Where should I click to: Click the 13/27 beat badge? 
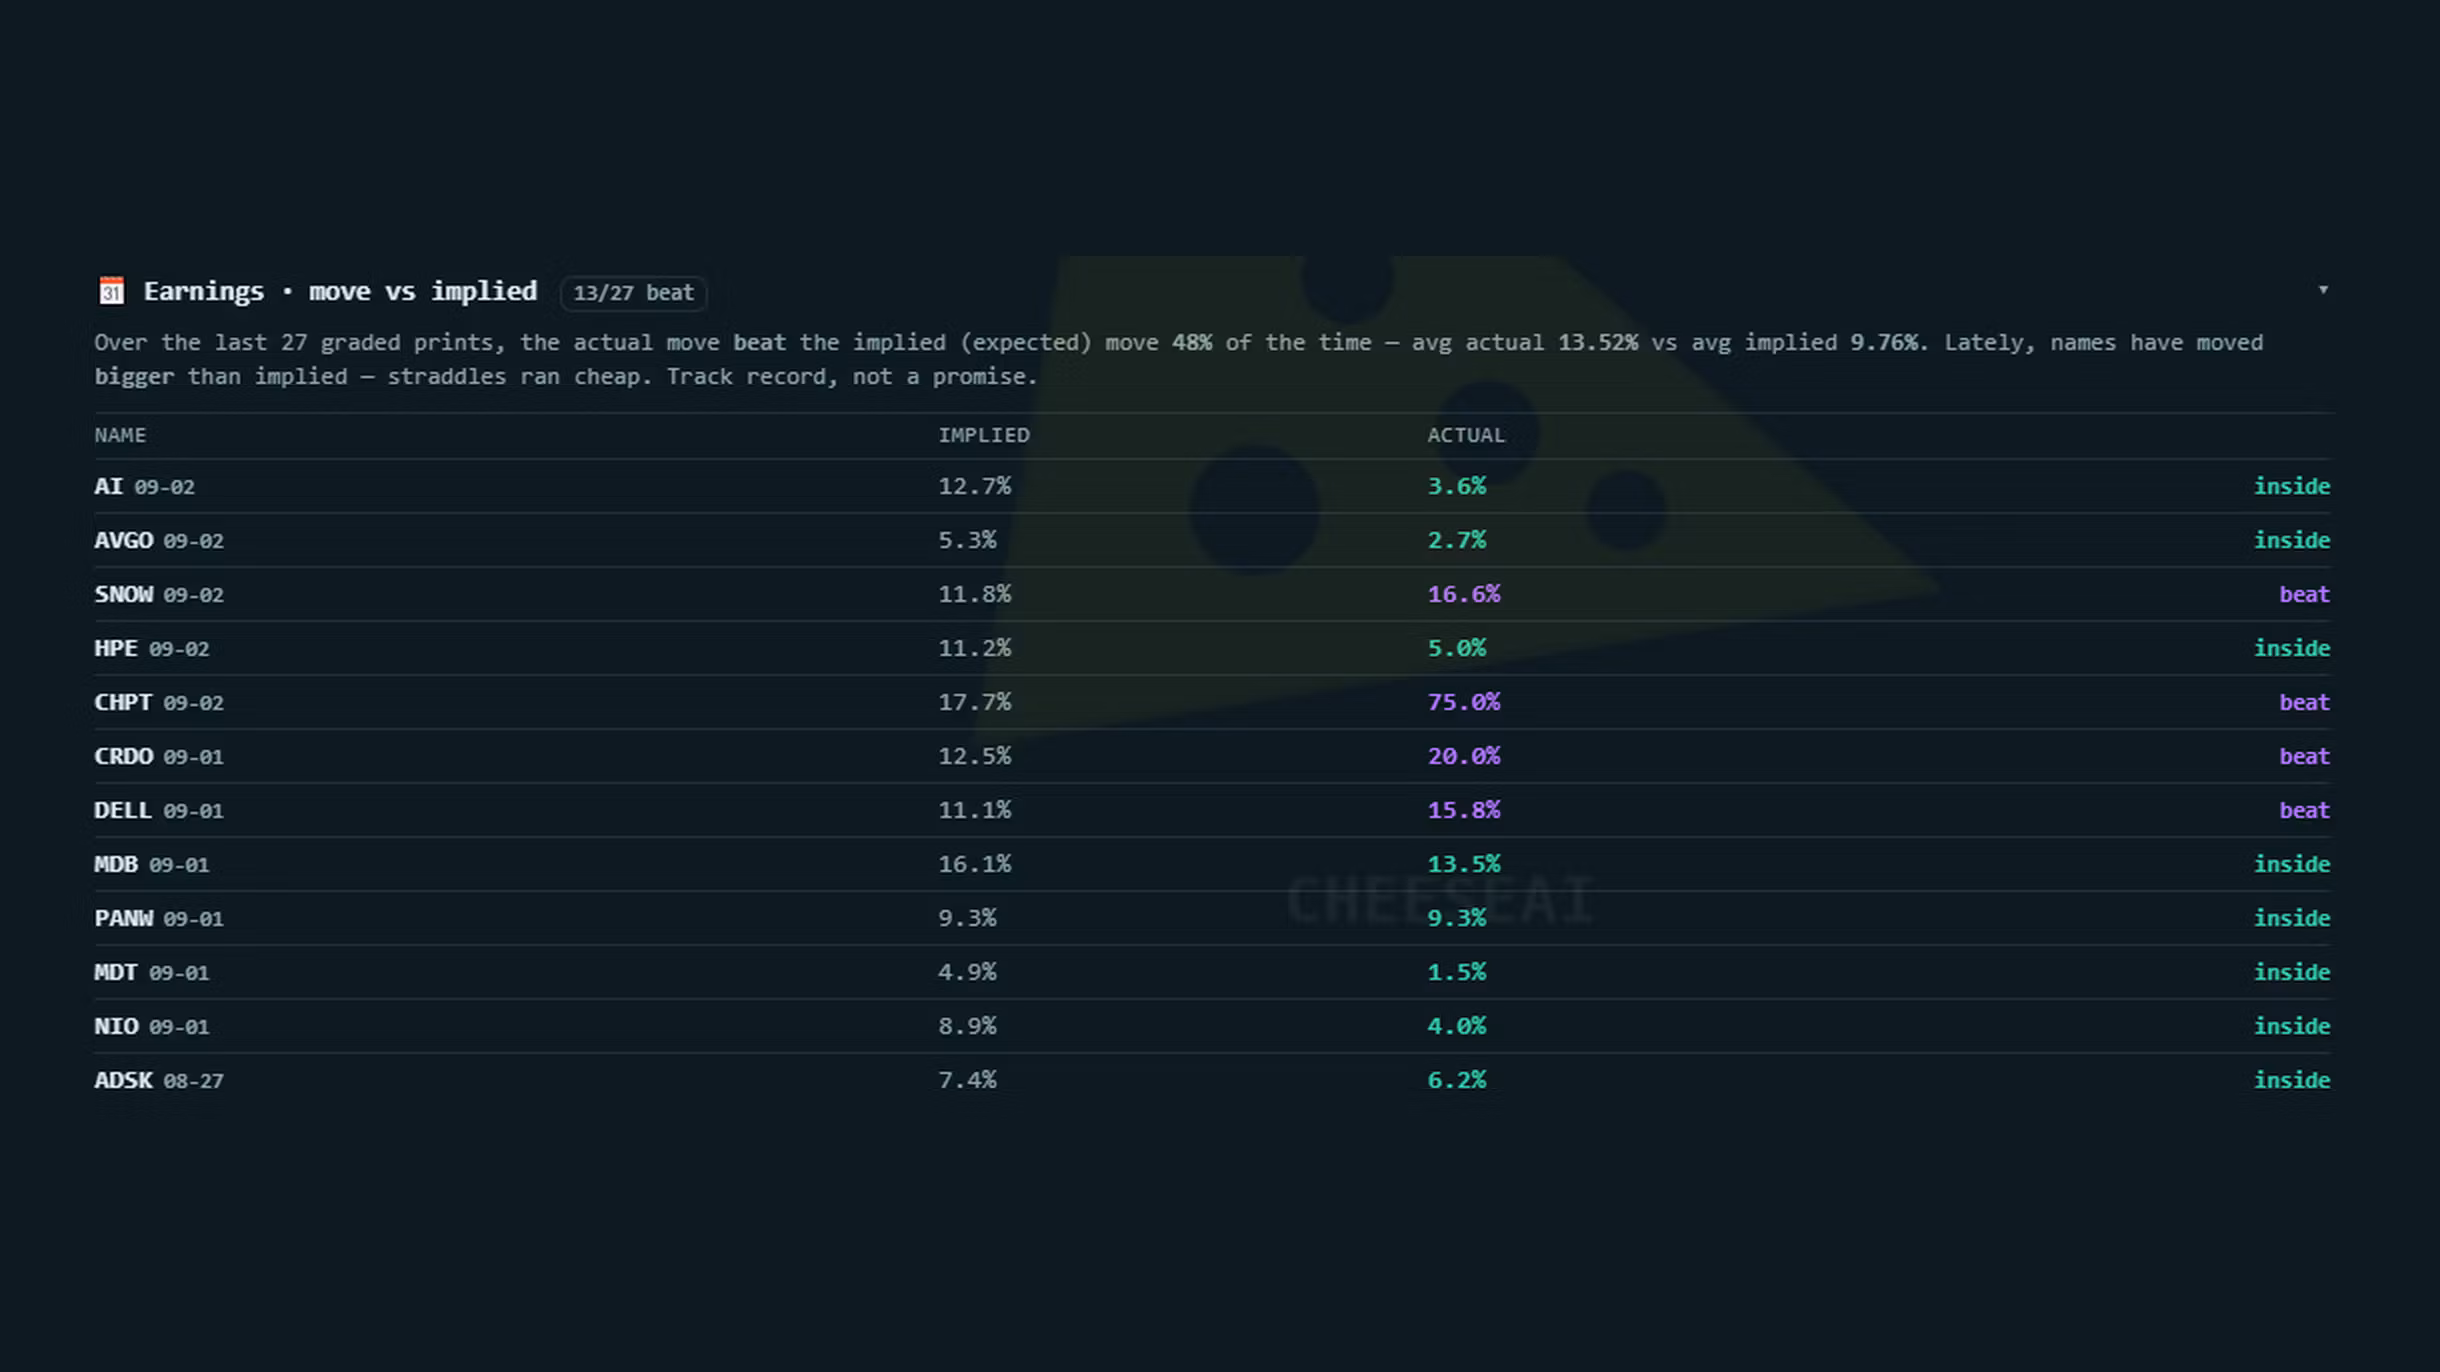click(633, 293)
